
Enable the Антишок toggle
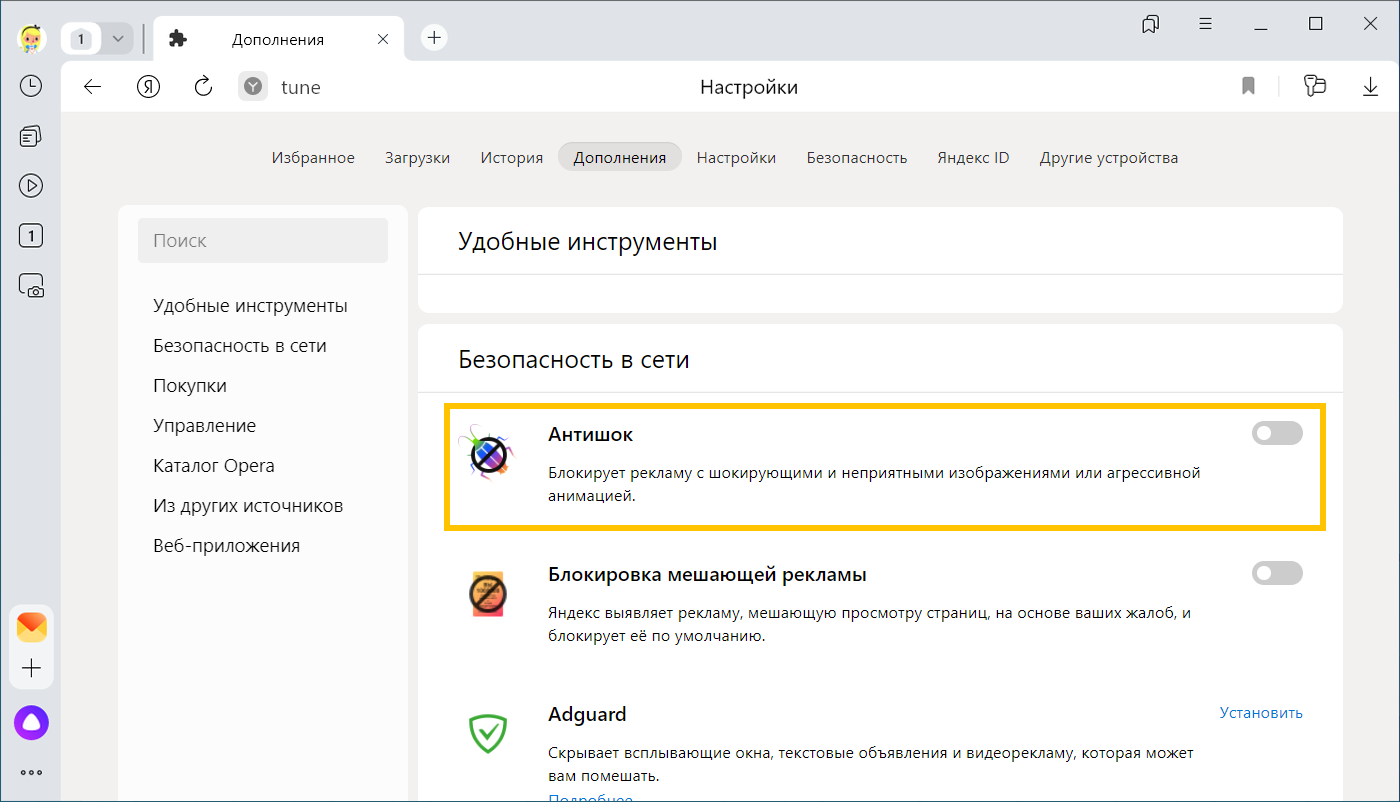pos(1277,433)
